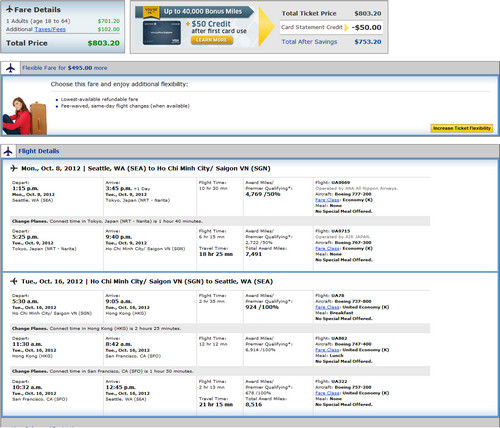
Task: Click the airplane icon in Flexible Fare header
Action: point(10,68)
